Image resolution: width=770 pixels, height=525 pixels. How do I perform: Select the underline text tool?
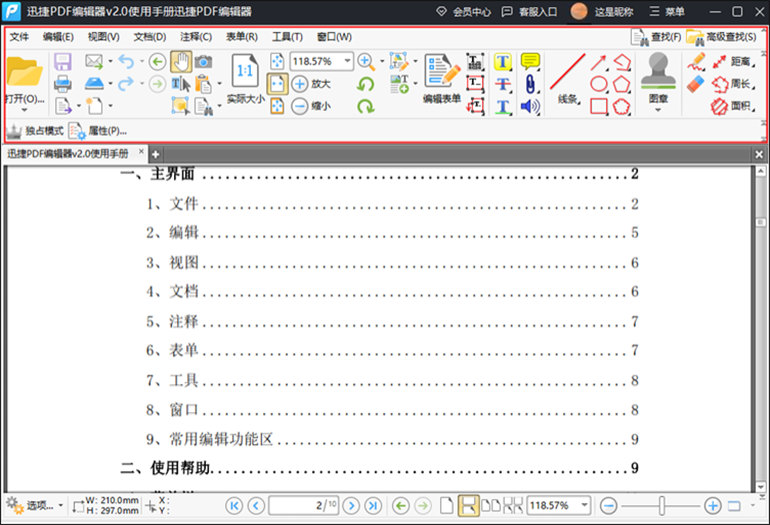(x=502, y=107)
